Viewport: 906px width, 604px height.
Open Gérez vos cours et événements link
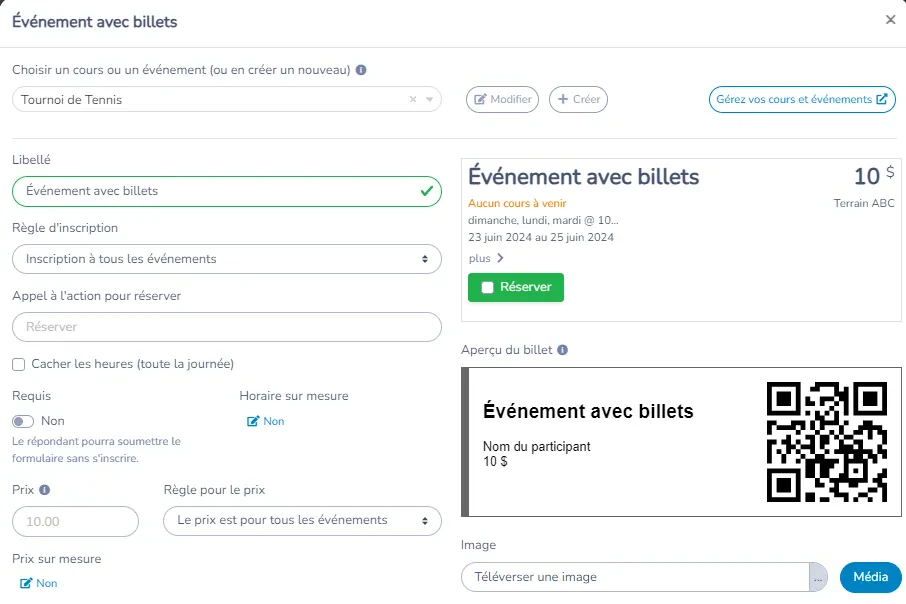click(802, 99)
